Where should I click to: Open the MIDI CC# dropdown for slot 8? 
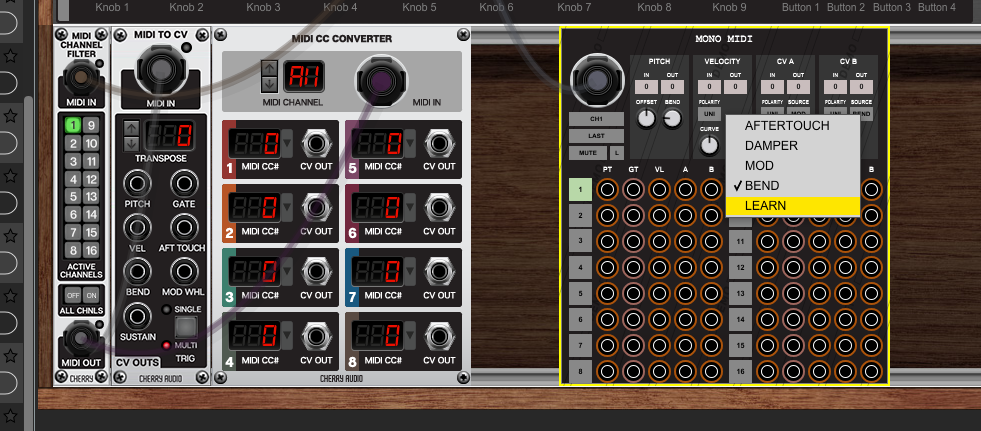pyautogui.click(x=410, y=336)
